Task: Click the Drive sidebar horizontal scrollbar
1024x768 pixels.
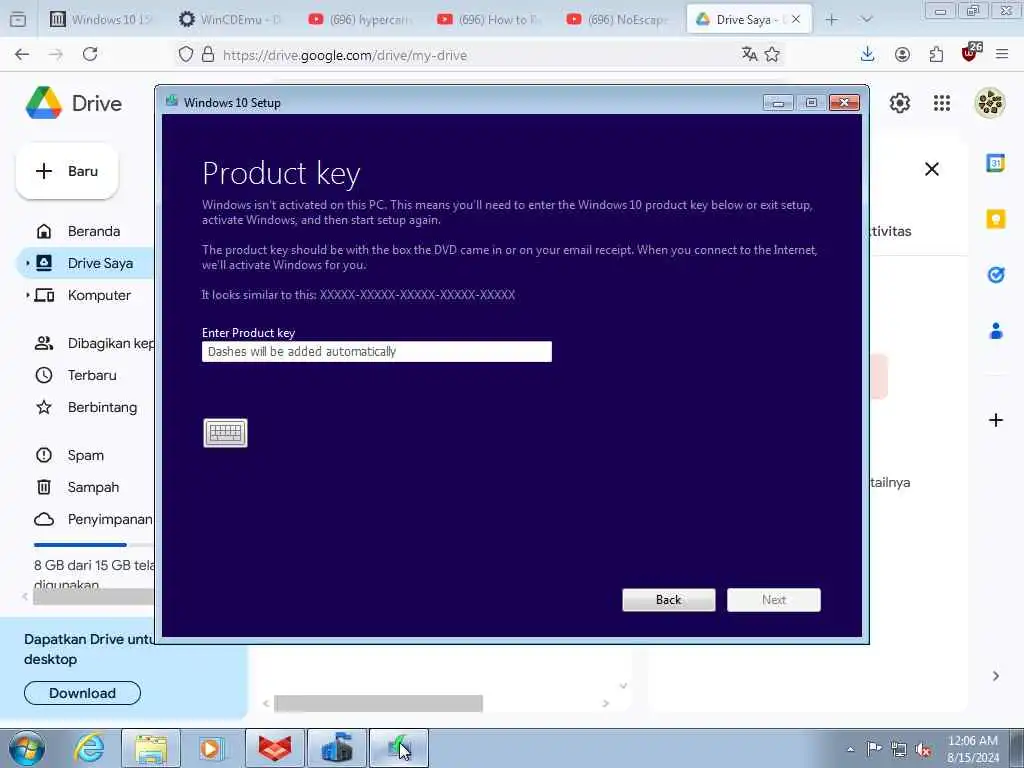Action: coord(93,596)
